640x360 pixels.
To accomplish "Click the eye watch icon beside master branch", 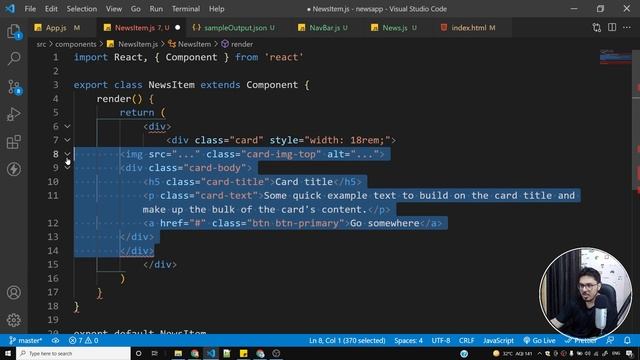I will pos(56,340).
